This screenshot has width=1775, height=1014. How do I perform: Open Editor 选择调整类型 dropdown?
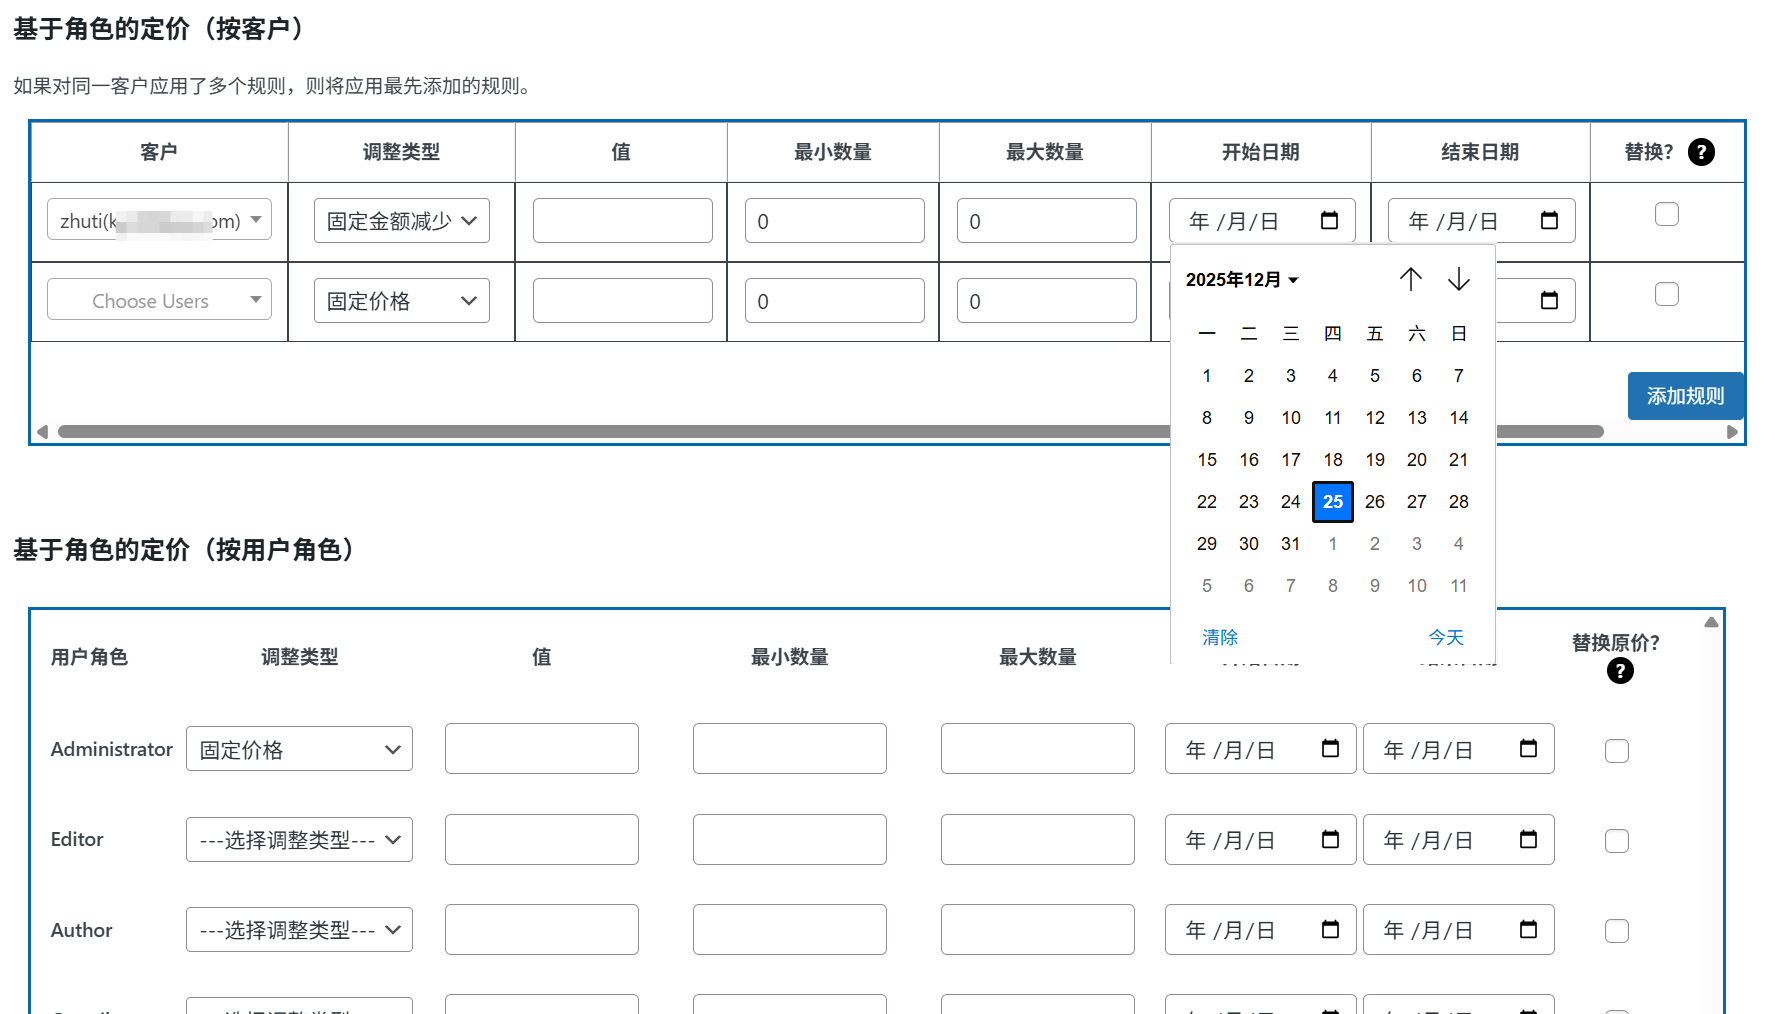(299, 840)
